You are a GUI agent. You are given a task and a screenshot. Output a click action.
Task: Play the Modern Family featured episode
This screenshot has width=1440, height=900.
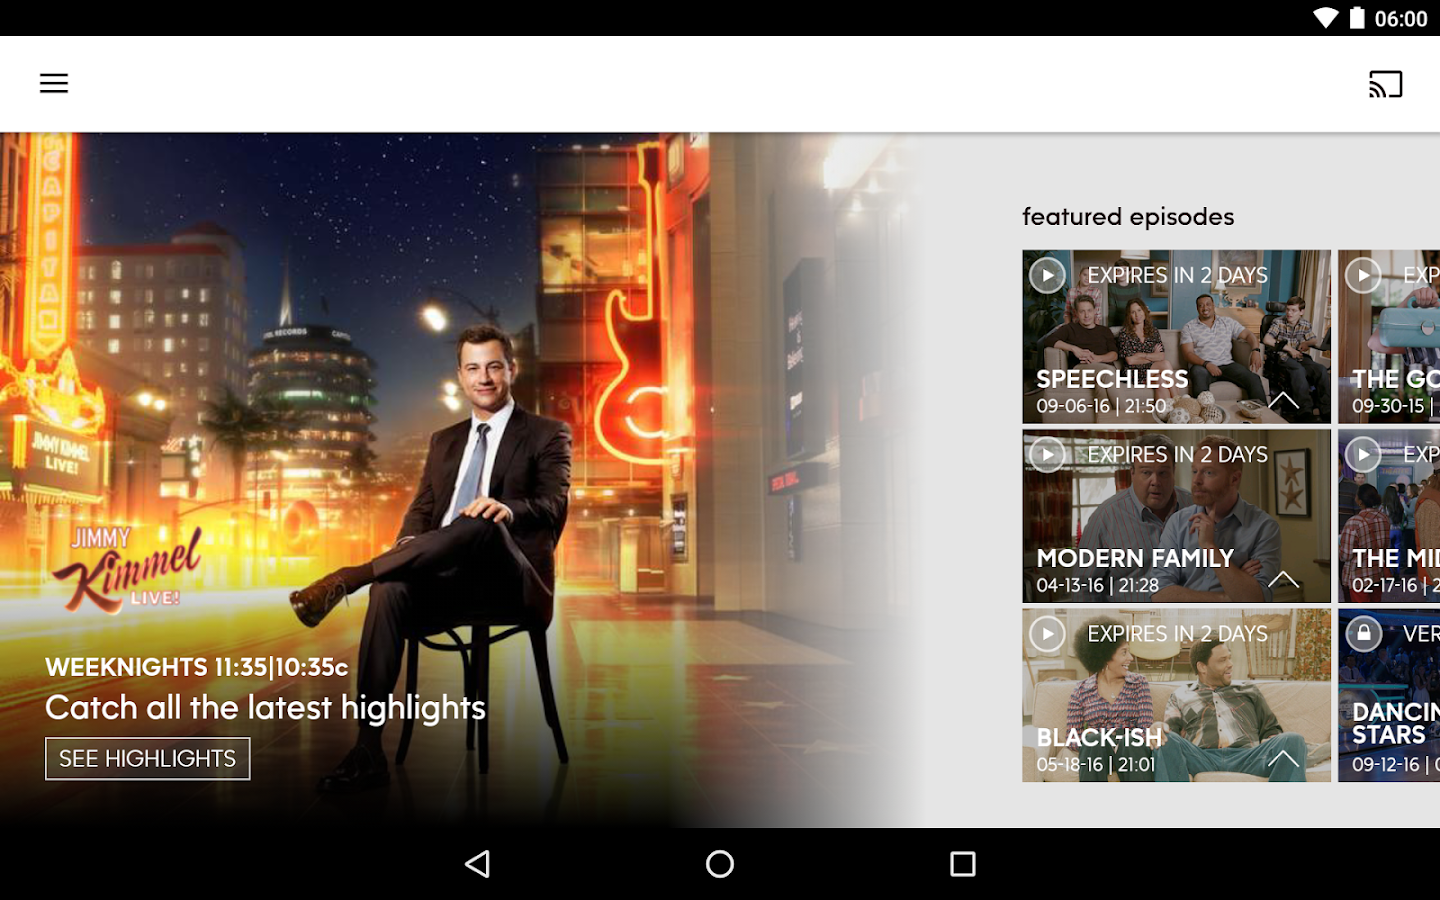[1047, 455]
